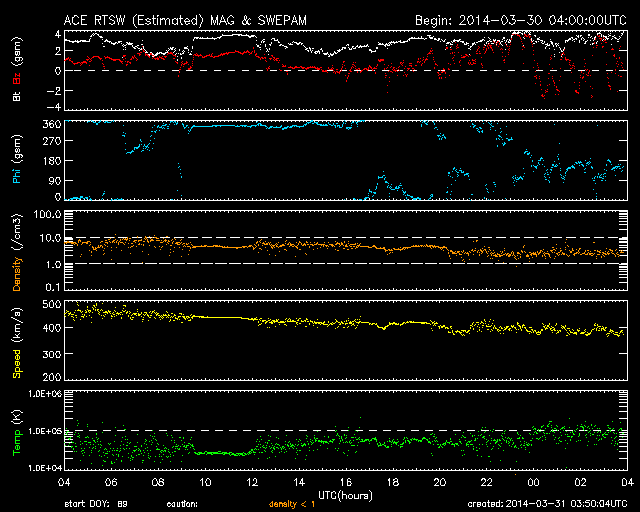640x512 pixels.
Task: Select the orange 'density < 1' caution note
Action: tap(292, 504)
